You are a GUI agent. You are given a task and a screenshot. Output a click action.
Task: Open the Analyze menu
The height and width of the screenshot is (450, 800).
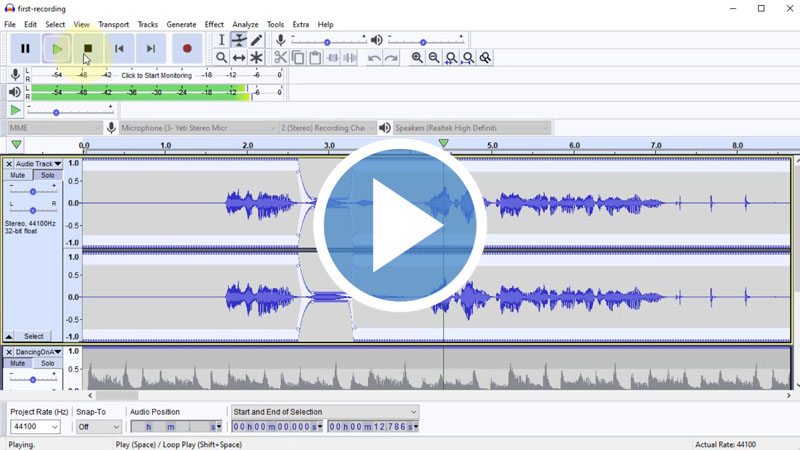245,24
